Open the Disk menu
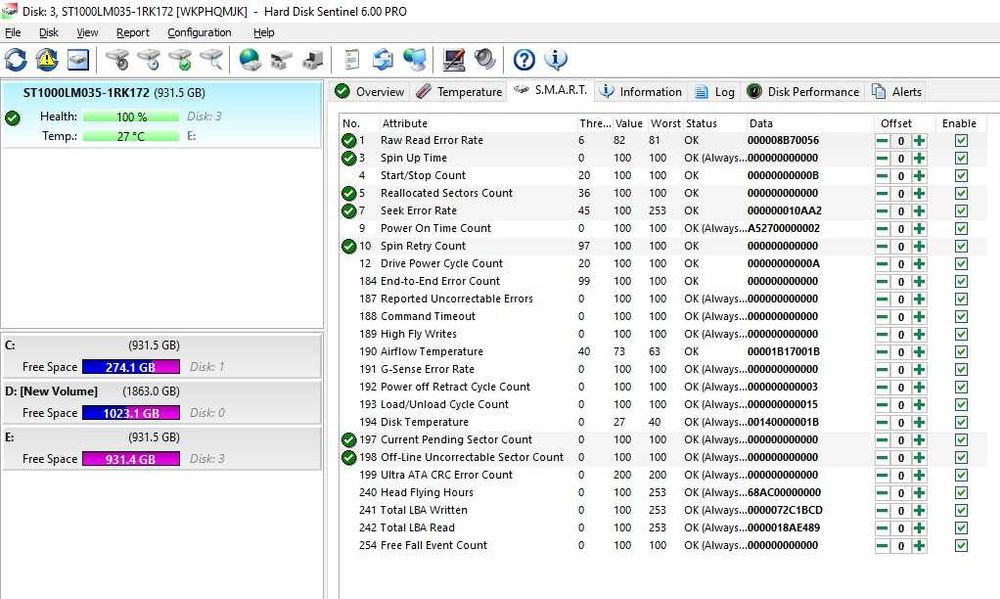Screen dimensions: 1000x599 tap(48, 33)
